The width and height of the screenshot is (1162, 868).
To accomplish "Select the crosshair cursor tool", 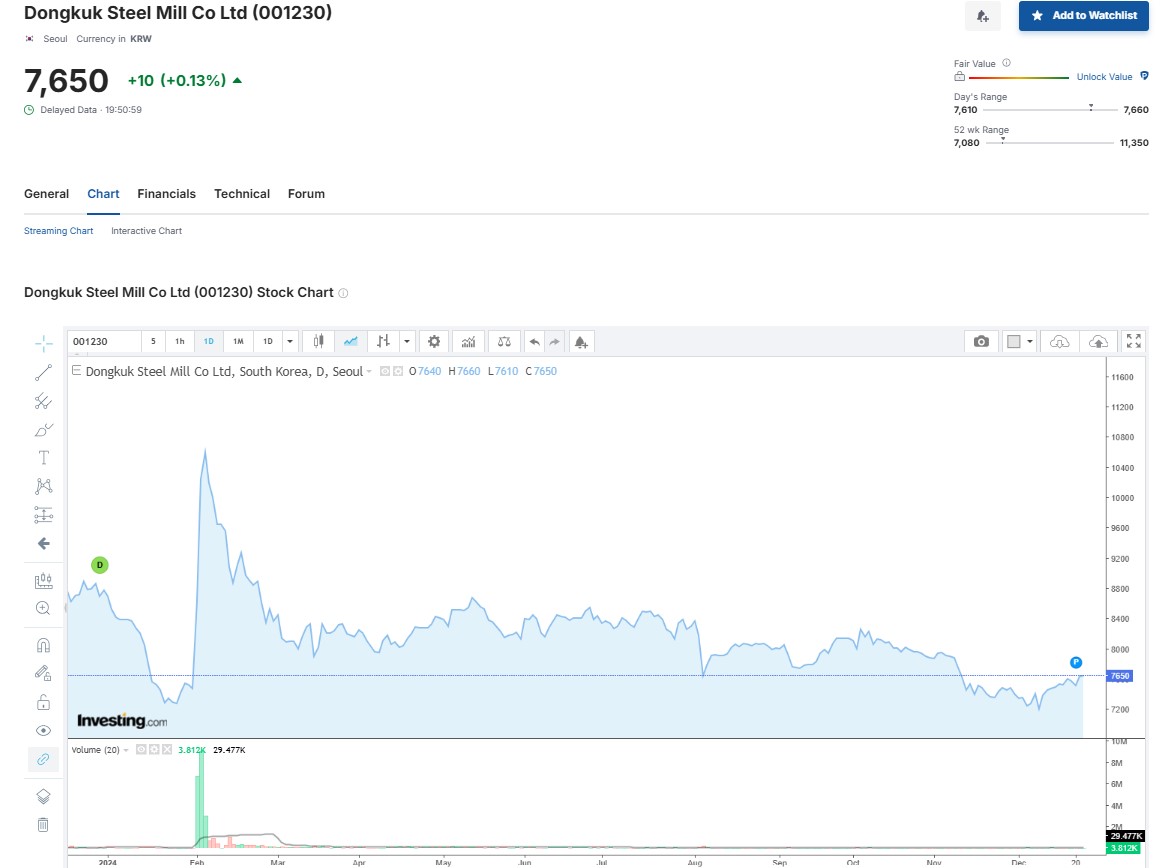I will (x=43, y=342).
